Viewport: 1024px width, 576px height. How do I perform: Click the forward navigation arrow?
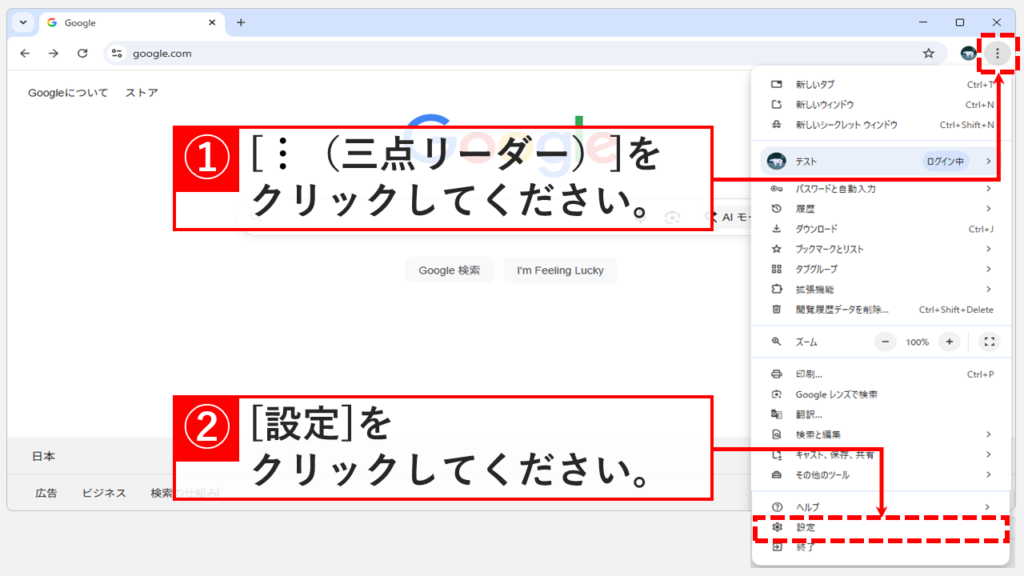[x=53, y=53]
